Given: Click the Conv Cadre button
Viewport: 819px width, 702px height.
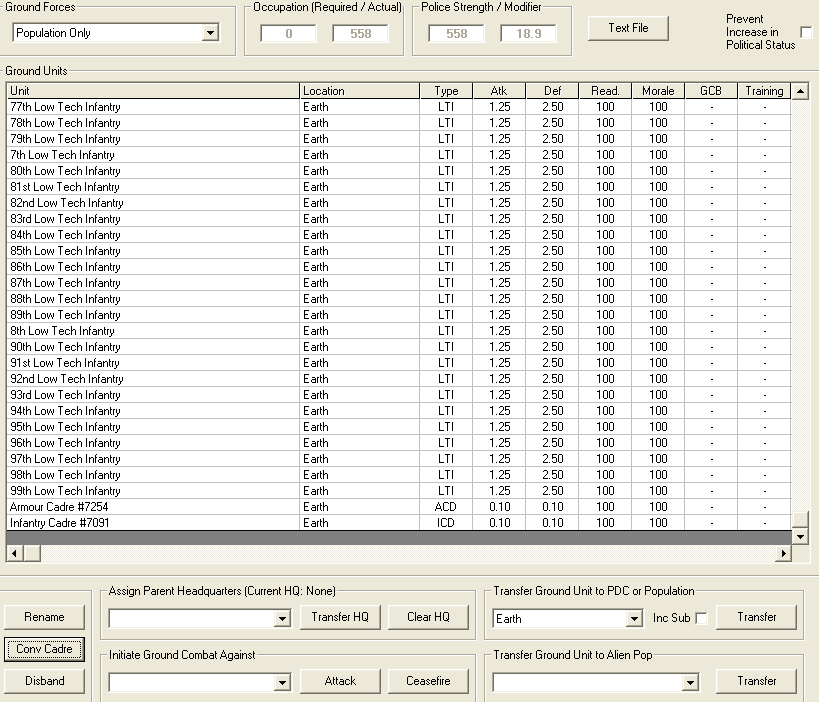Looking at the screenshot, I should coord(44,649).
